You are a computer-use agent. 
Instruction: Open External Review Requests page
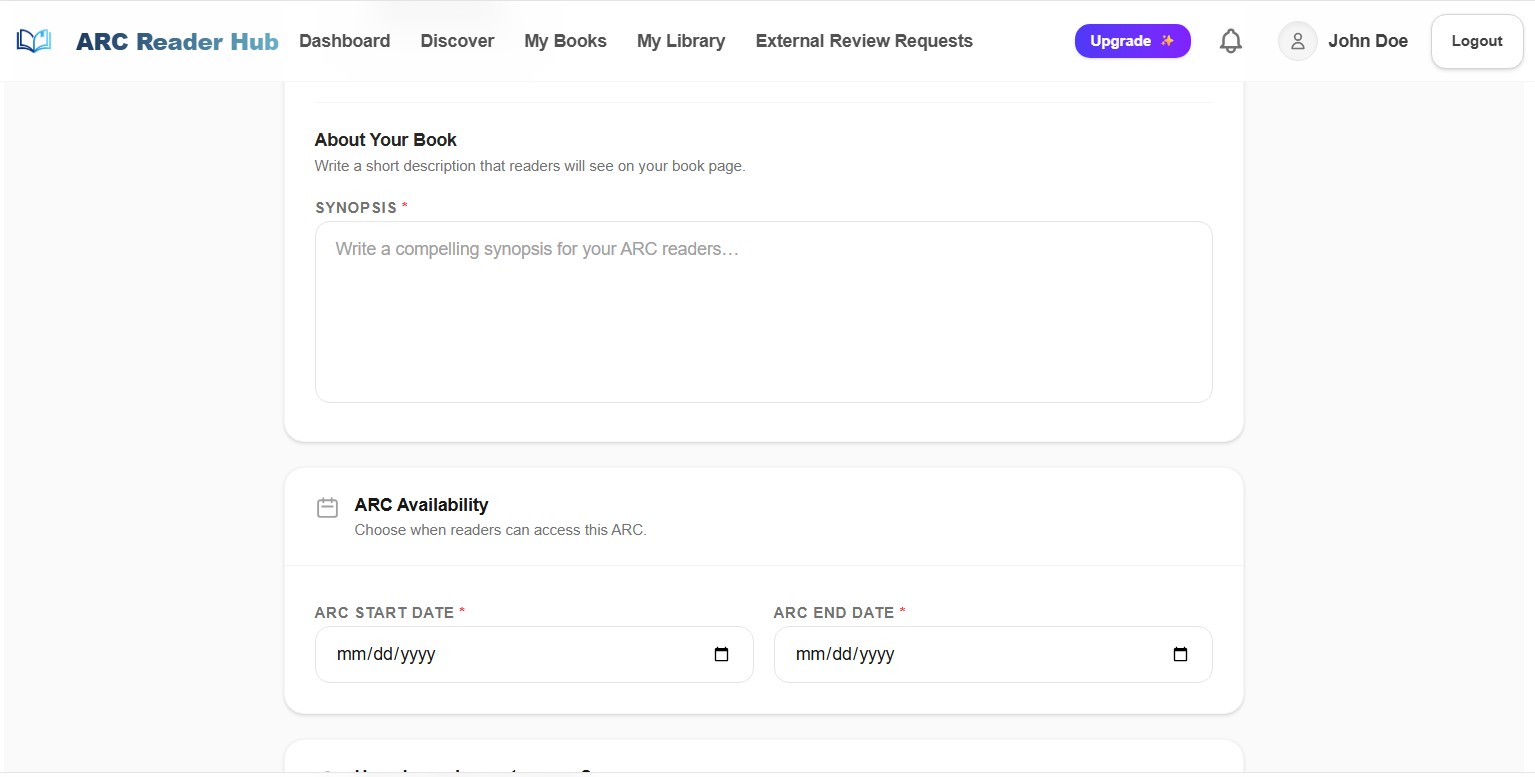pos(864,41)
